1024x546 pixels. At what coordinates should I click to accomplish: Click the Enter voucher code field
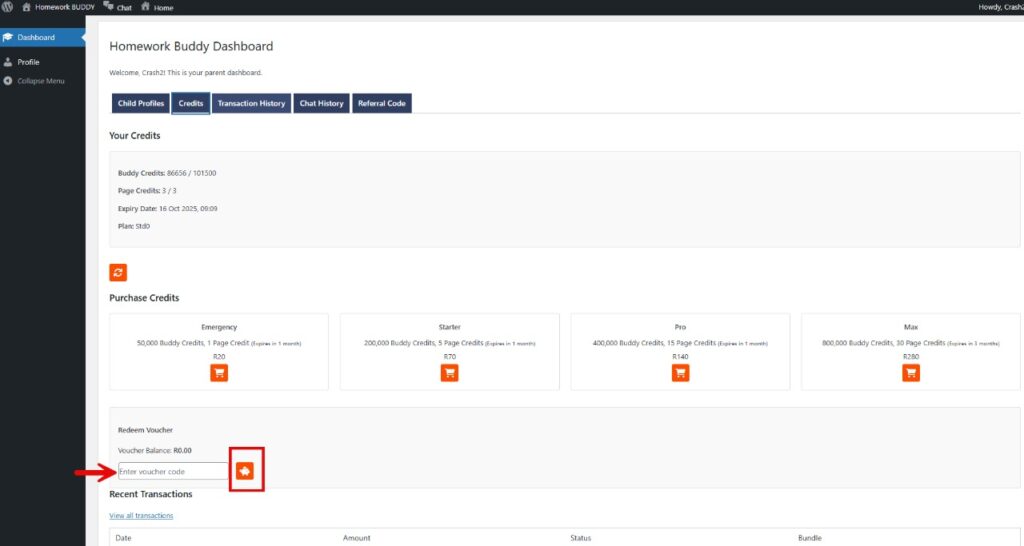172,471
